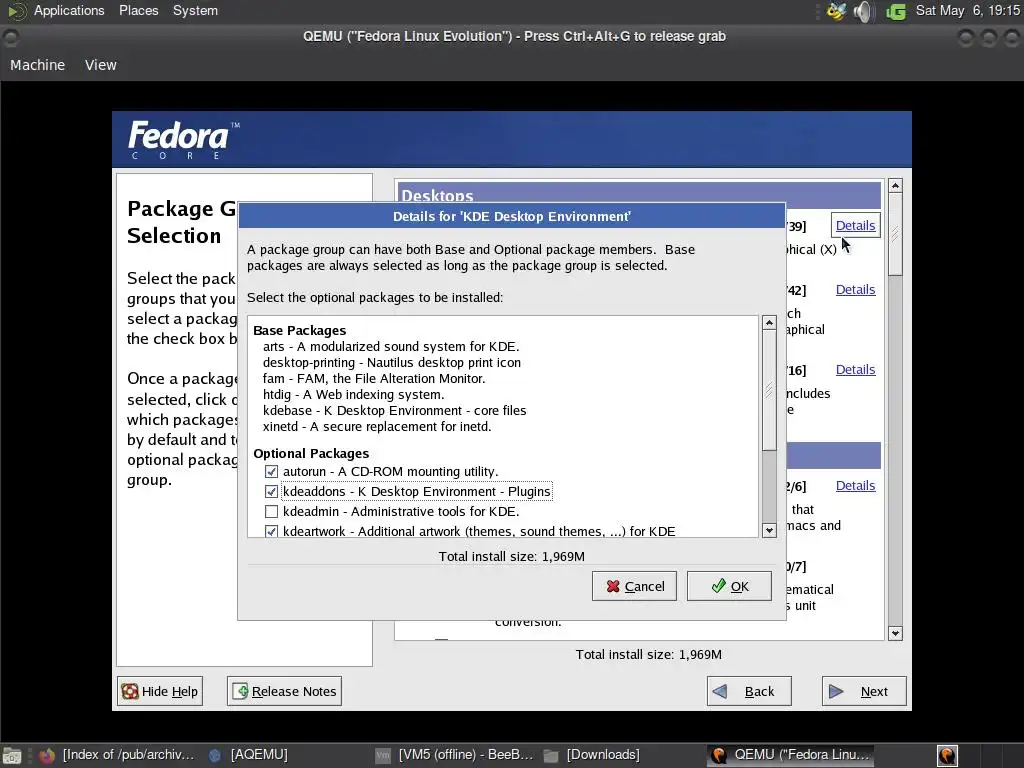Open the Places menu
Viewport: 1024px width, 768px height.
(x=138, y=10)
